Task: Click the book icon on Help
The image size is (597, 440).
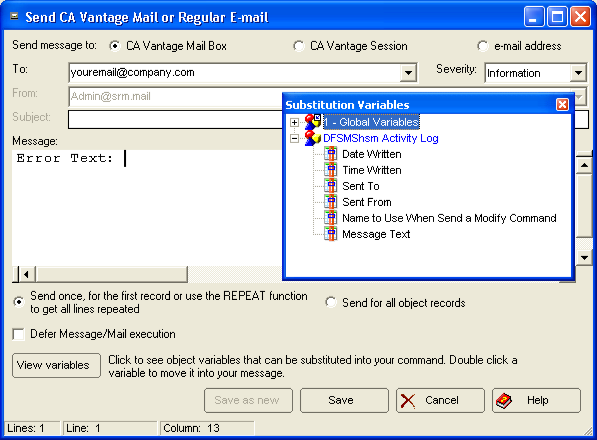Action: click(504, 401)
